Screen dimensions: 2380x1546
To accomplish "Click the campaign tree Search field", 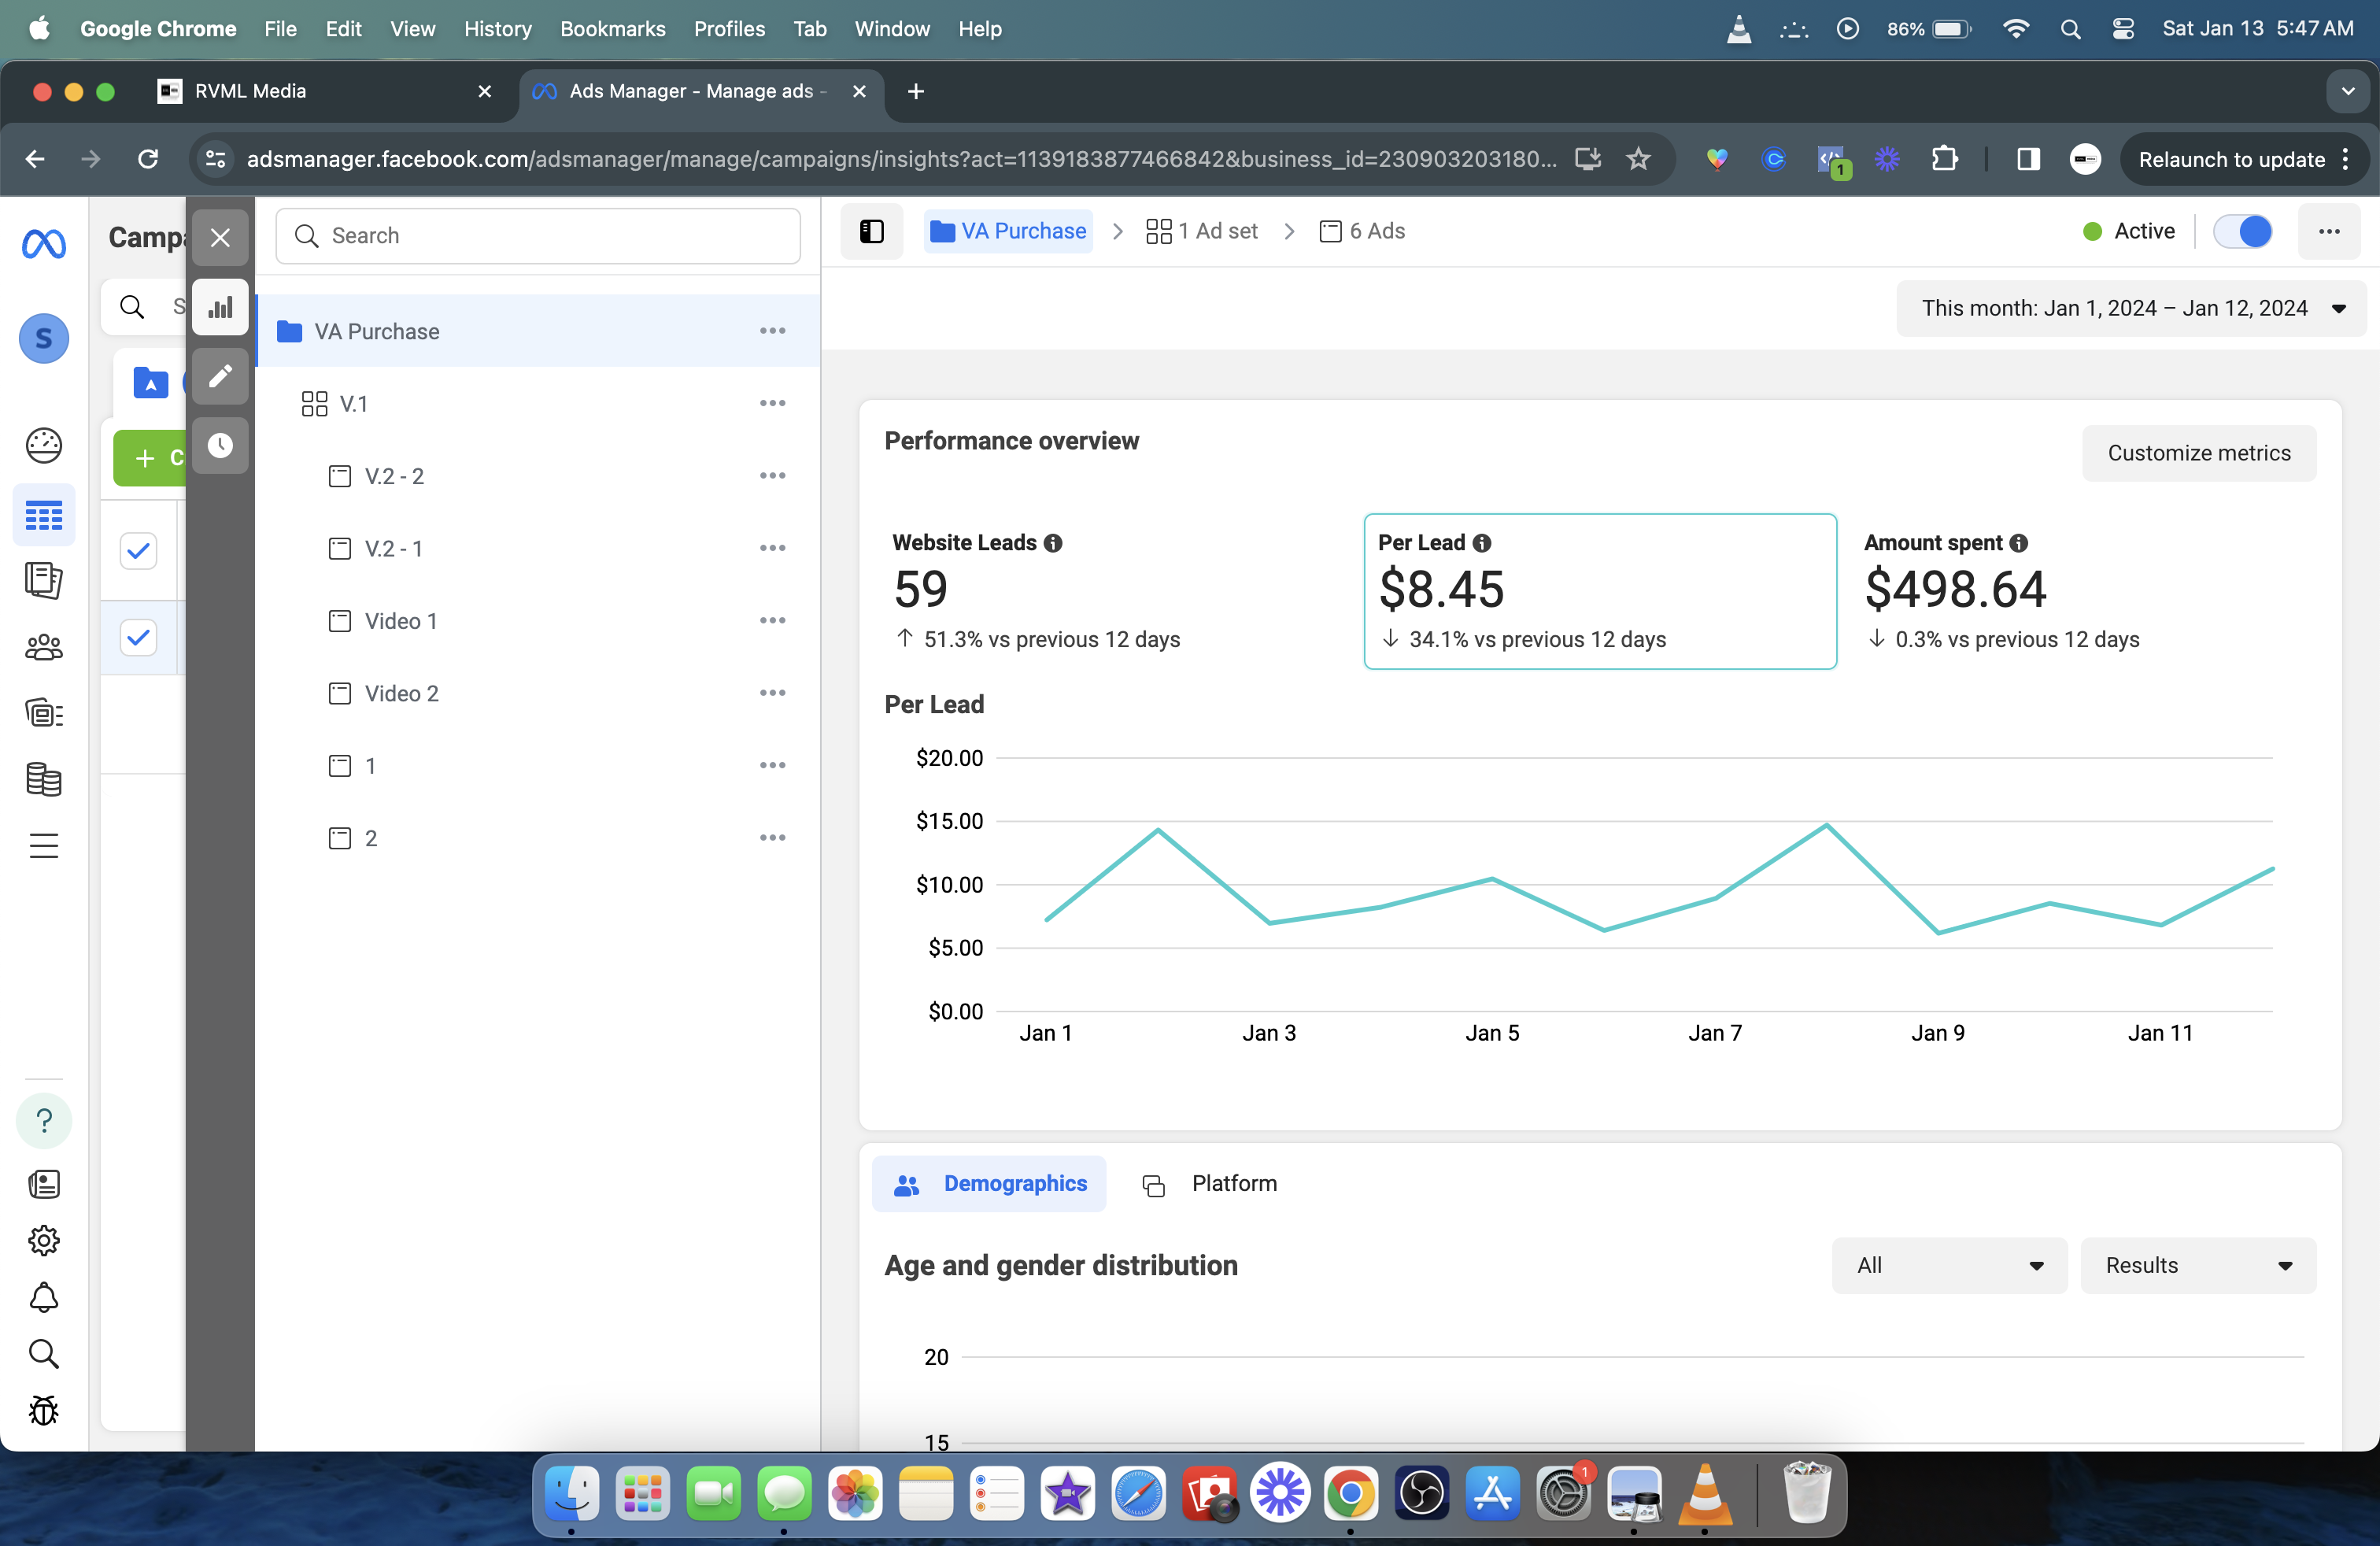I will [x=538, y=236].
